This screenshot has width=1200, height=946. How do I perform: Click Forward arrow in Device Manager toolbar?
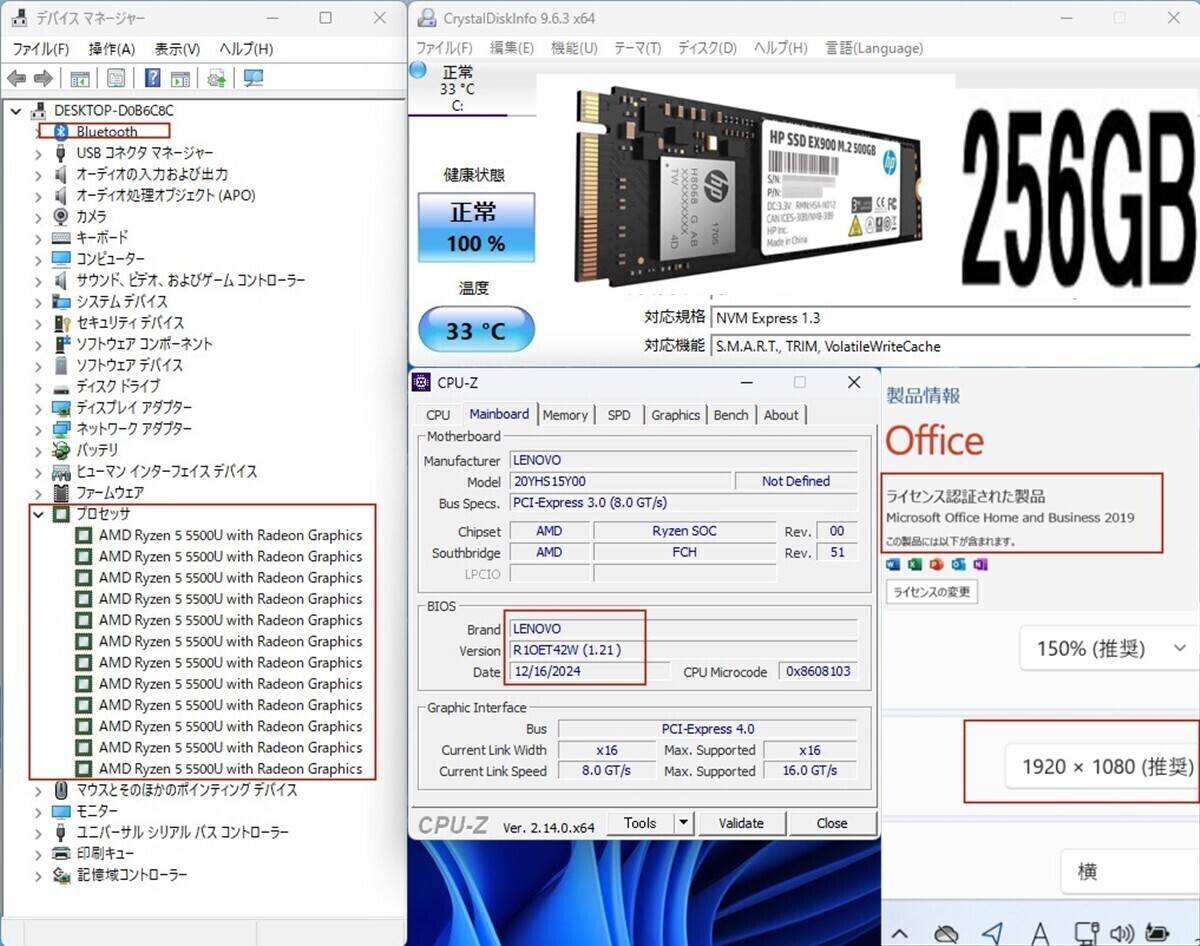pos(43,78)
